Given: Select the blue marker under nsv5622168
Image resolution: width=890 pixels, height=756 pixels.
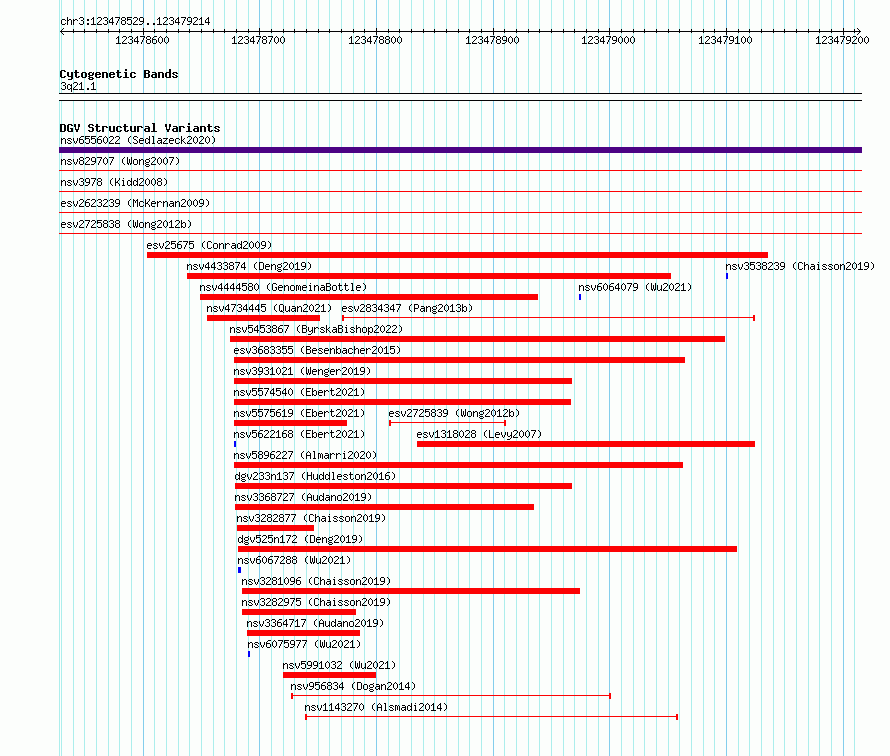Looking at the screenshot, I should [x=235, y=444].
